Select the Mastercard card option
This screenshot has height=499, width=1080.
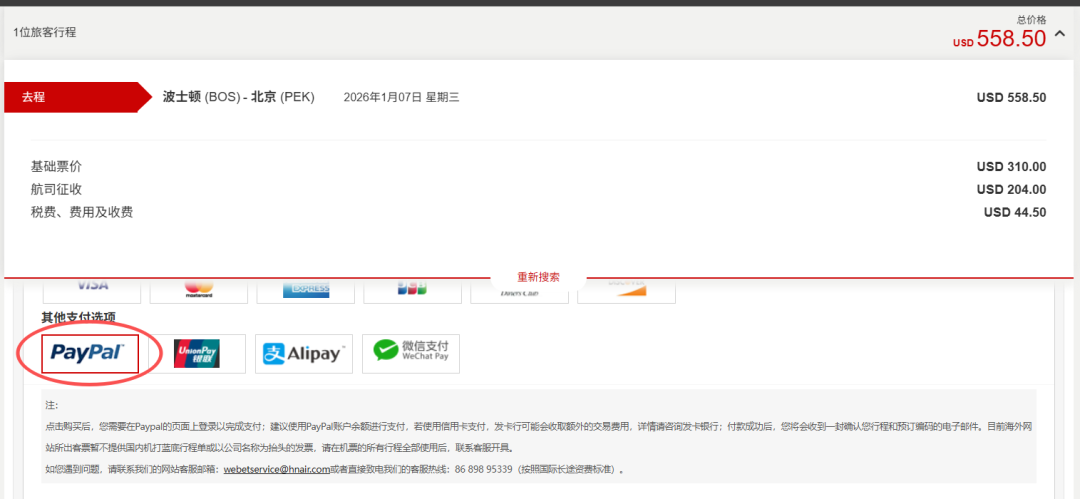(199, 290)
